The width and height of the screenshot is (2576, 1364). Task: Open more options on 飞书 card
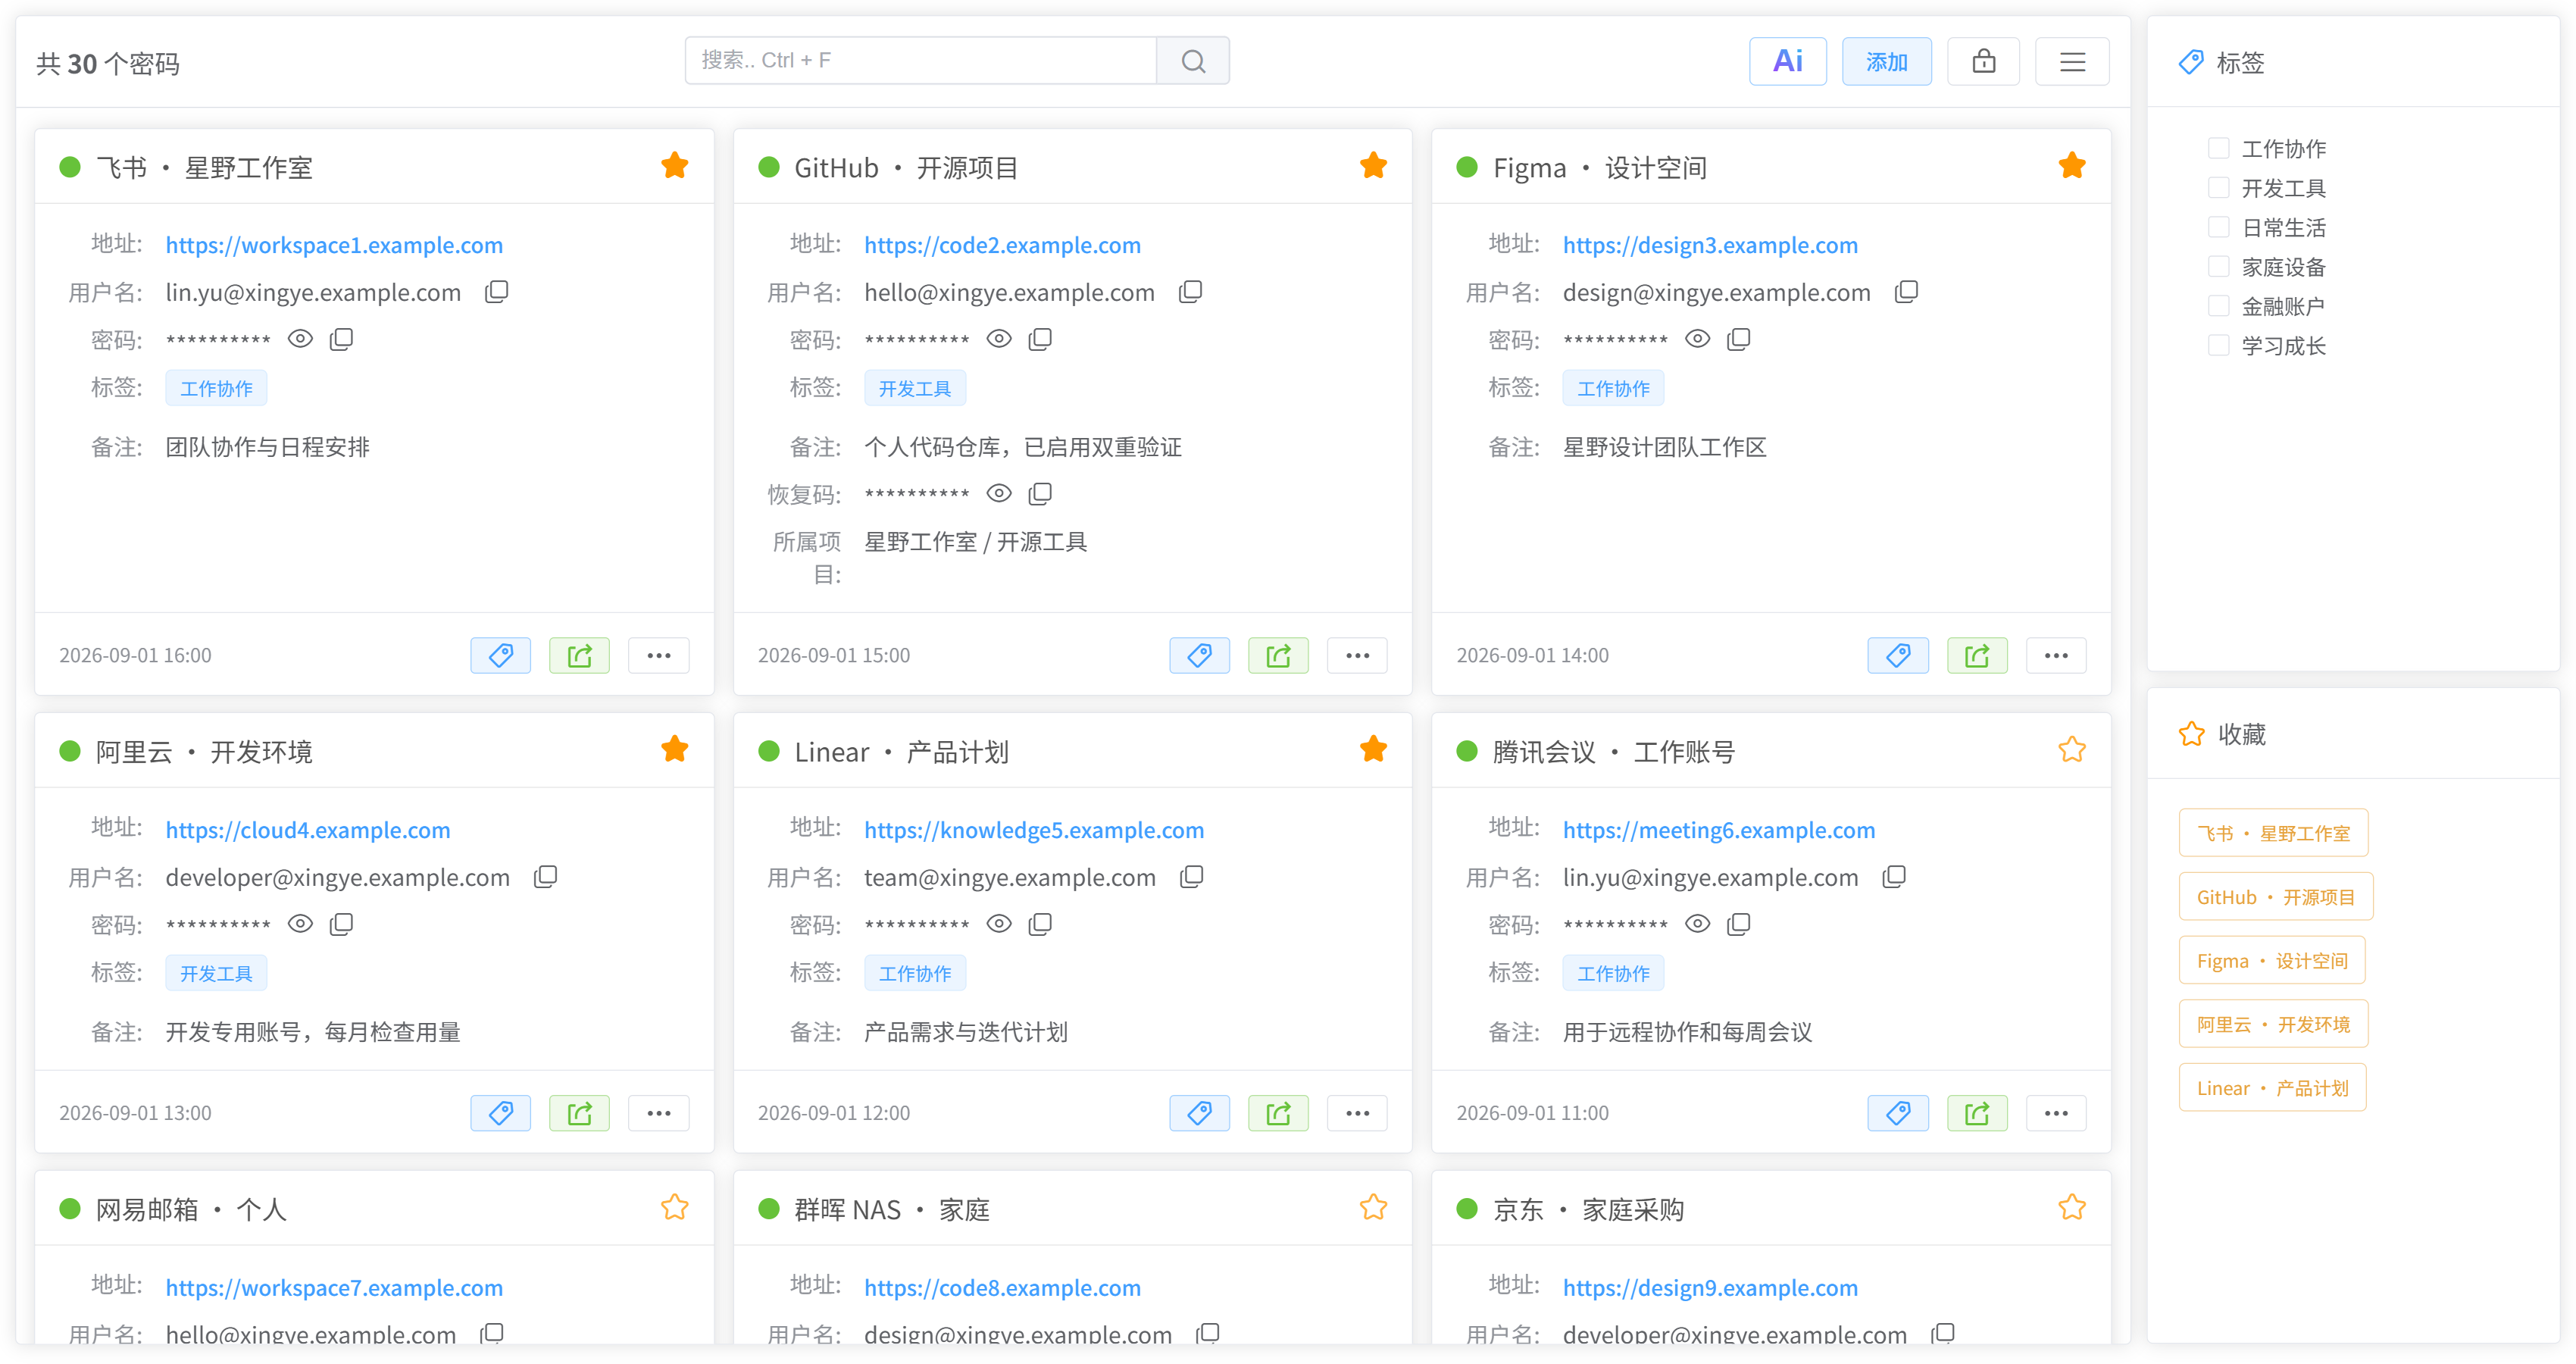tap(658, 655)
